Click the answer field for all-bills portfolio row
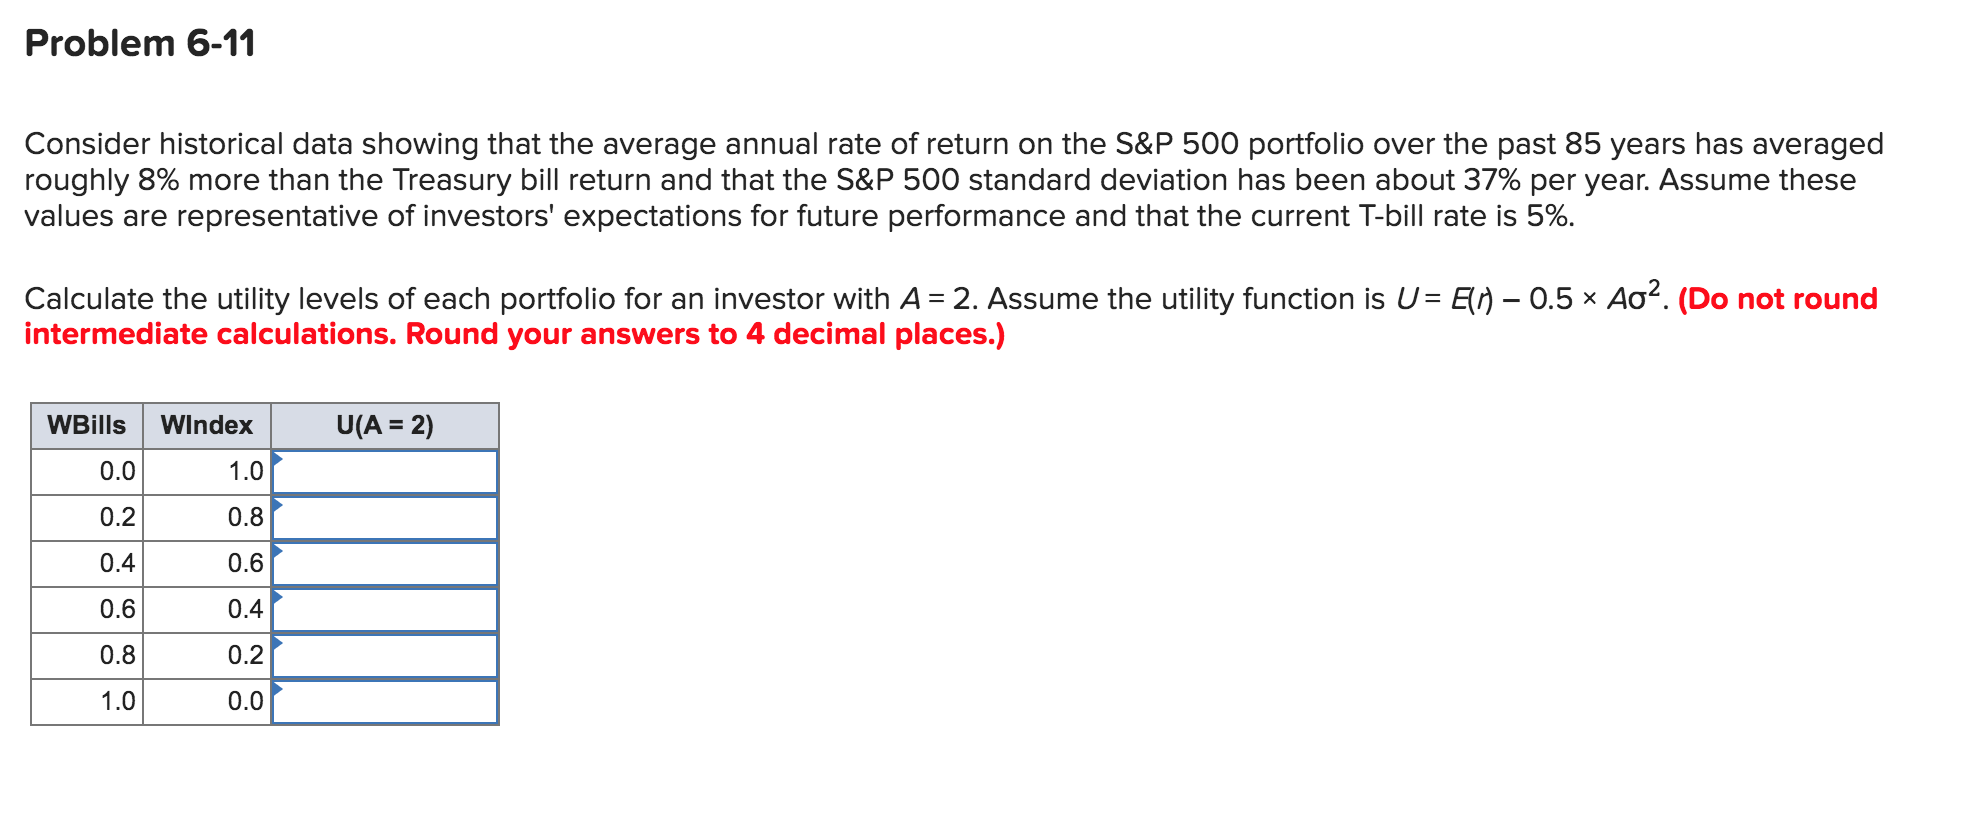 (390, 700)
